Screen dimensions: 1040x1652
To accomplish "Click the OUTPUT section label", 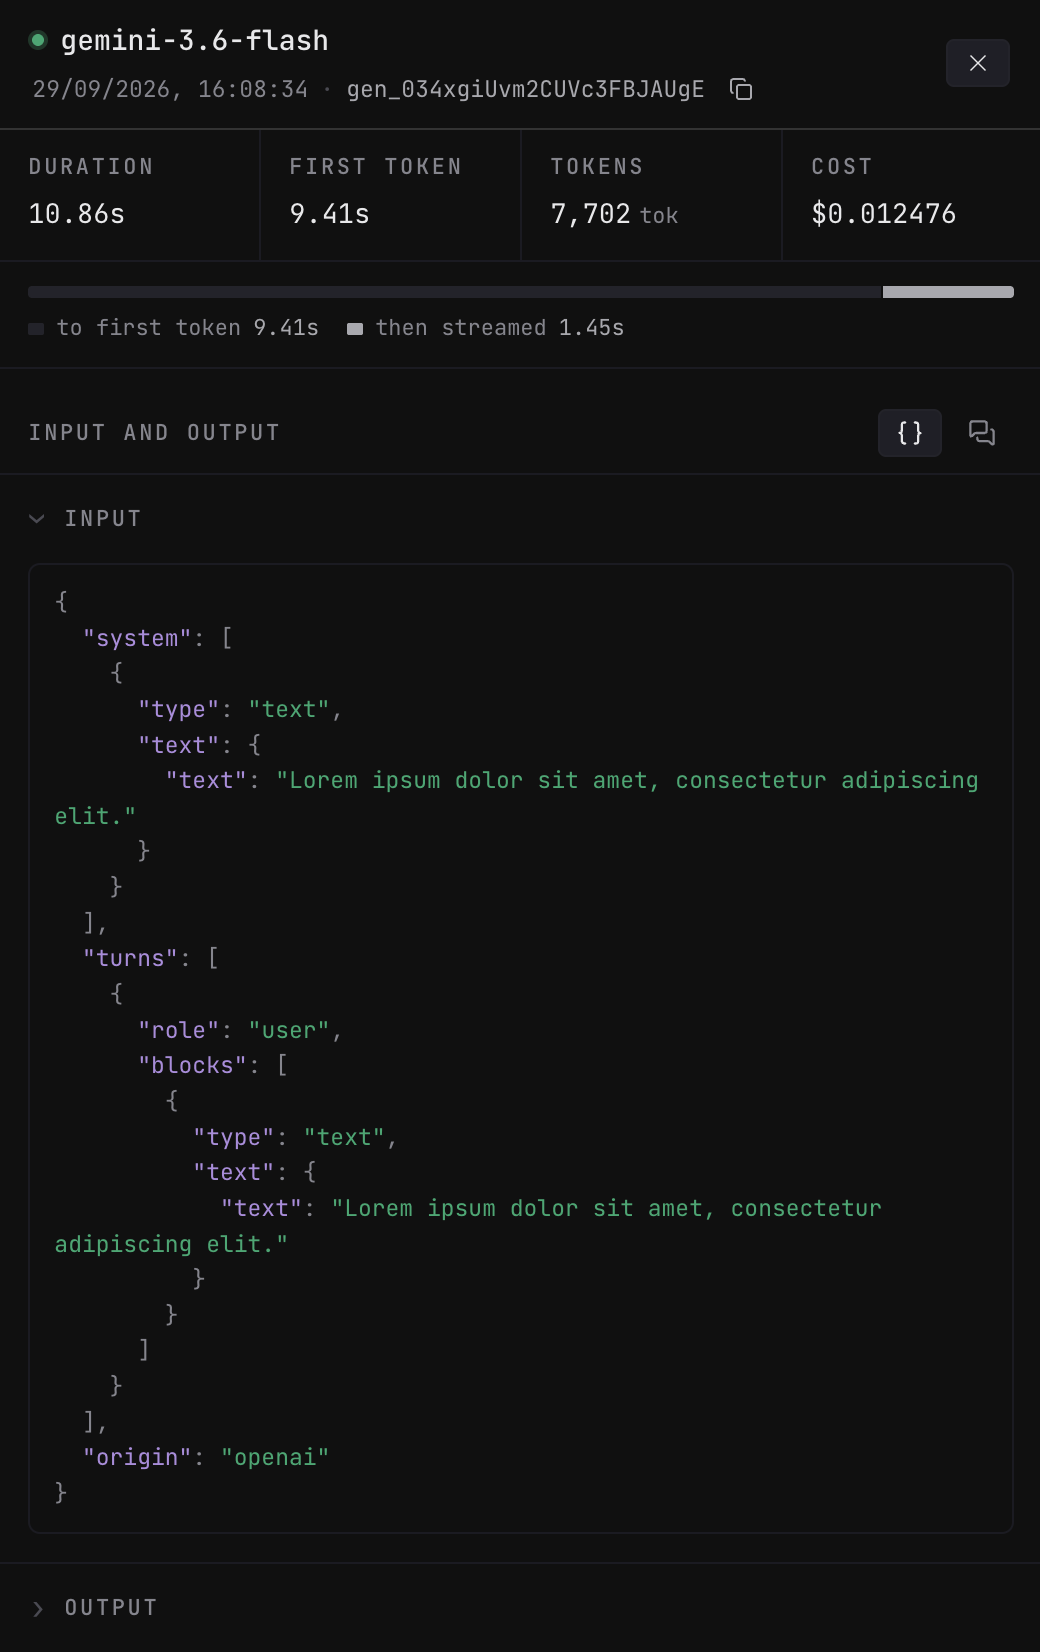I will 111,1608.
